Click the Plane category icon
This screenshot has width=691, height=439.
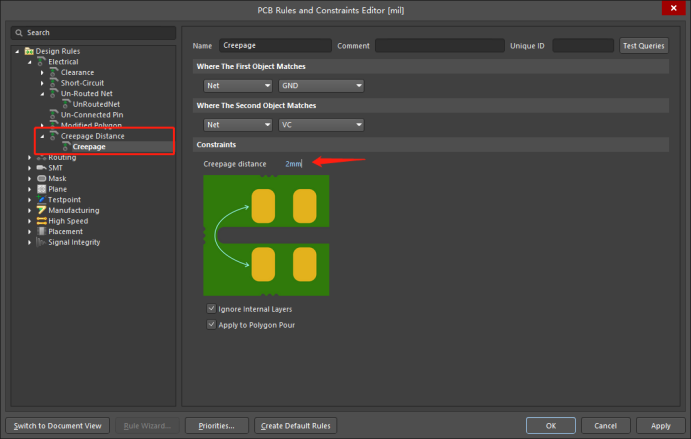[41, 189]
